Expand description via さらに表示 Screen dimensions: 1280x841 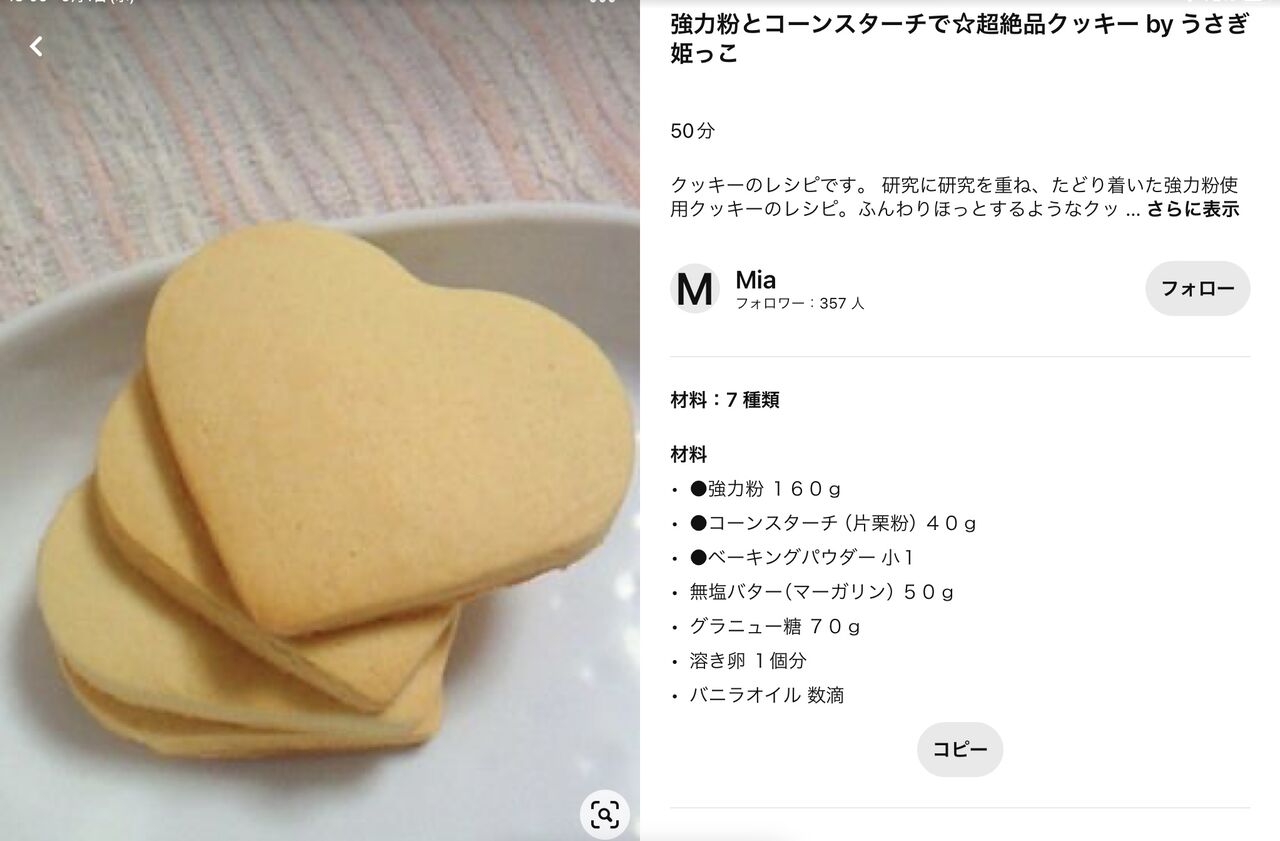pos(1193,209)
